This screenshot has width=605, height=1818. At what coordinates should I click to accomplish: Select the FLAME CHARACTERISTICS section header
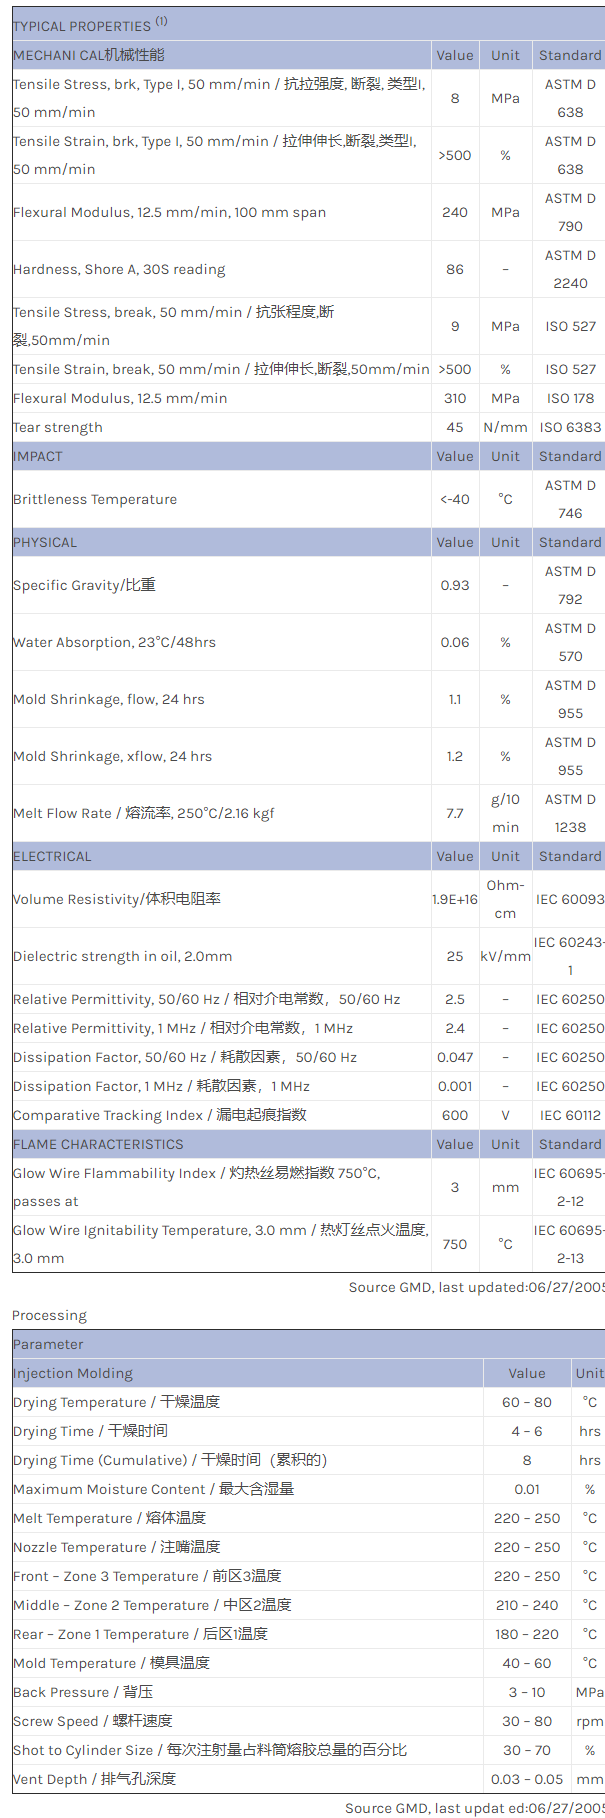(98, 1144)
